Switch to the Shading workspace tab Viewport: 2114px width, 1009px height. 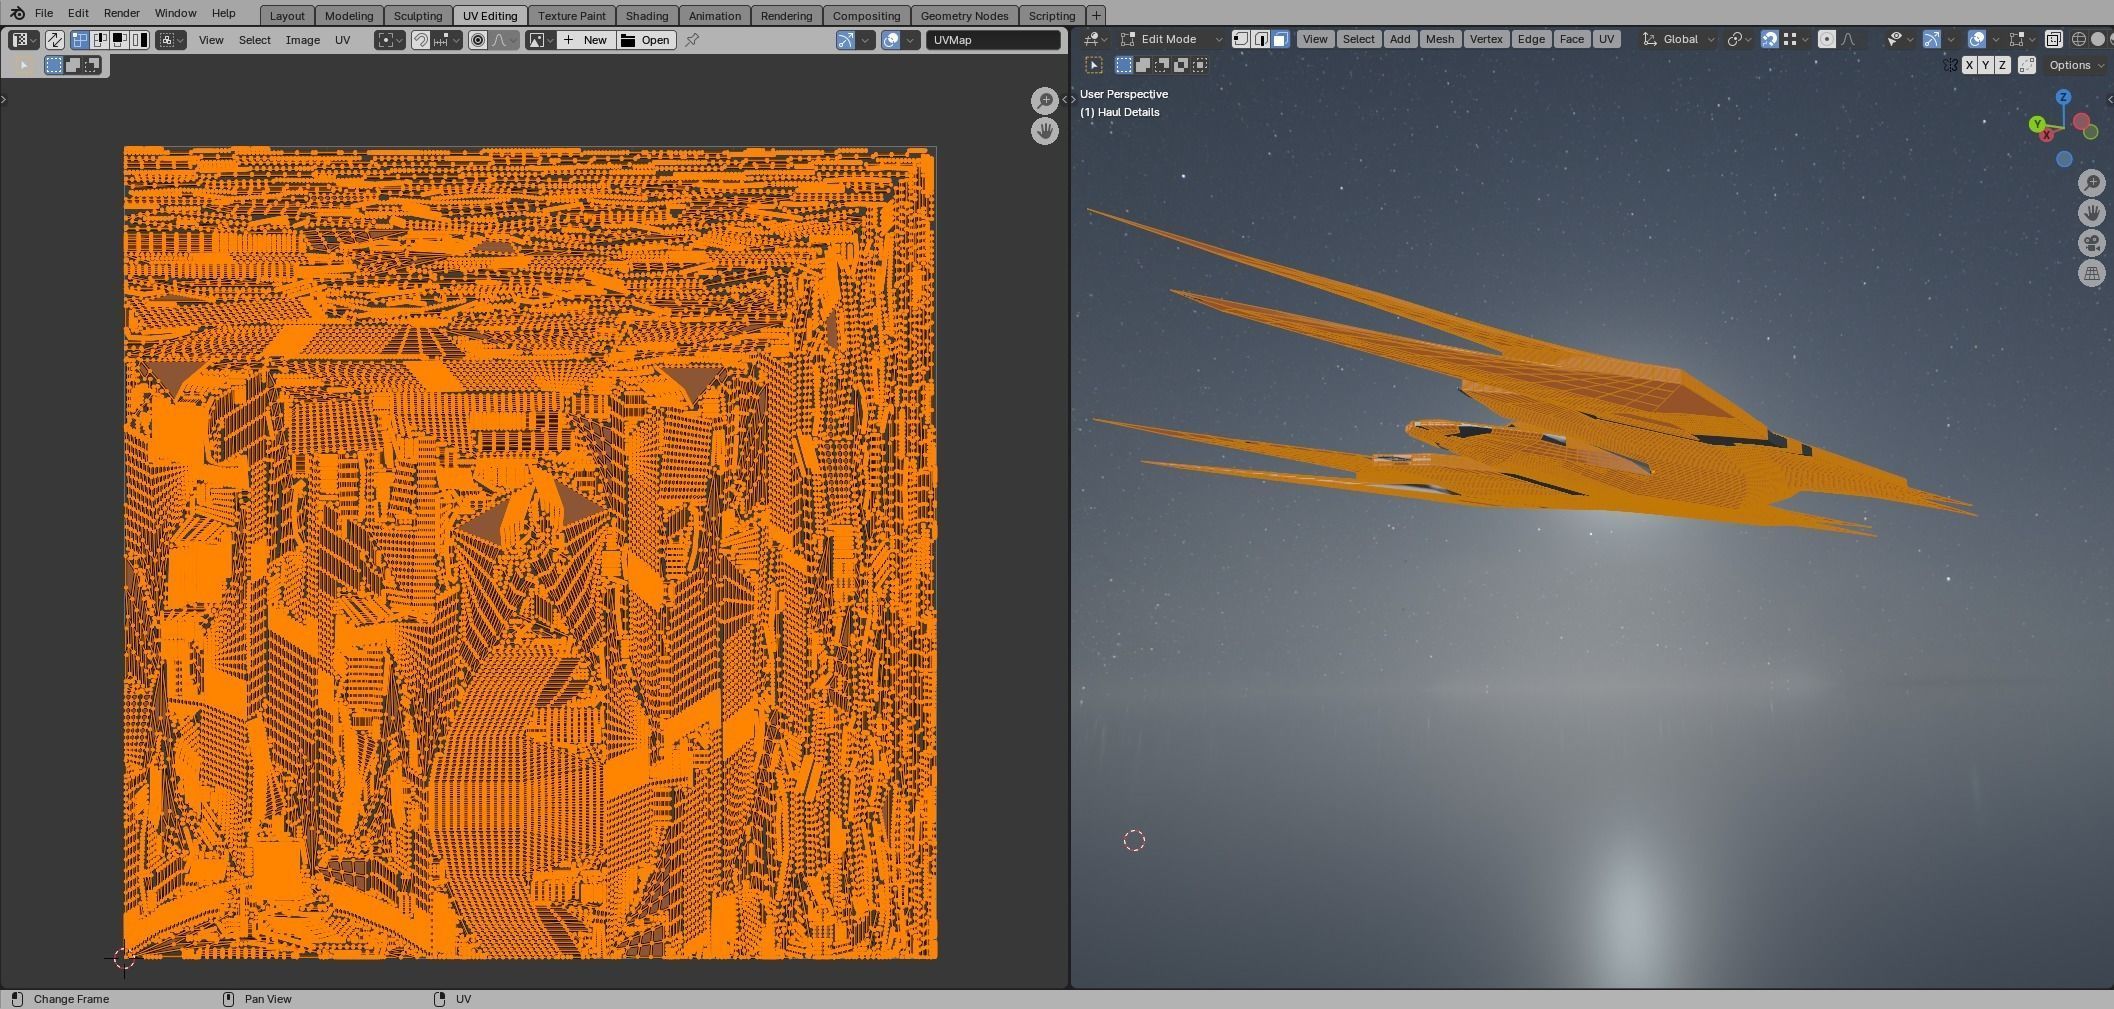pyautogui.click(x=647, y=16)
